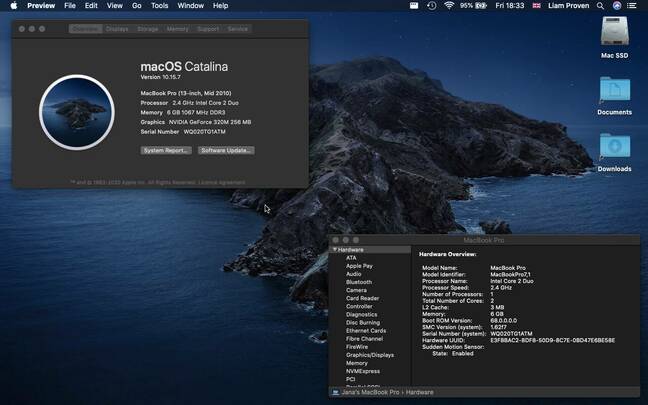
Task: Select the Mac SSD drive icon
Action: tap(615, 31)
